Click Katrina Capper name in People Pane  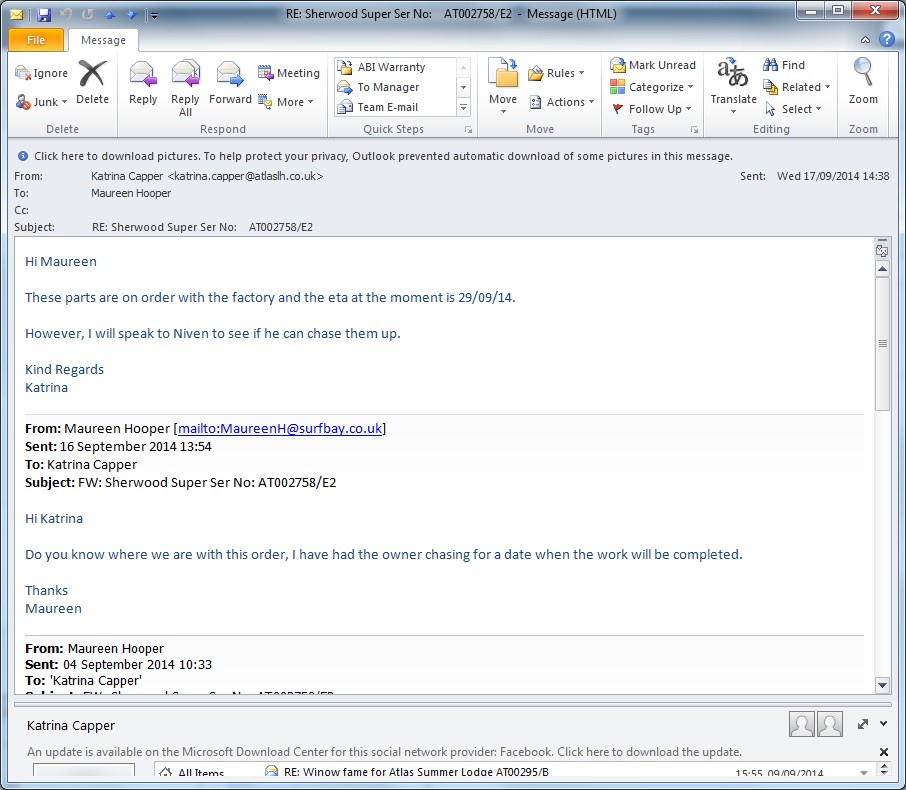coord(71,725)
